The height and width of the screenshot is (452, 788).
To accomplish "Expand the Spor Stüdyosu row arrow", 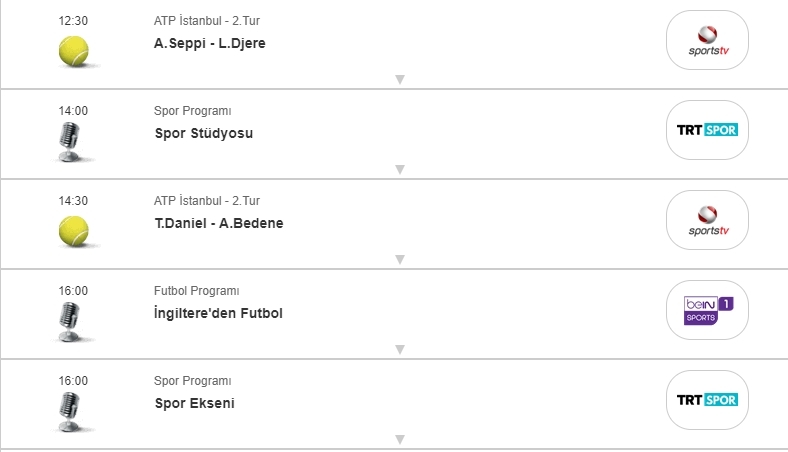I will click(399, 169).
